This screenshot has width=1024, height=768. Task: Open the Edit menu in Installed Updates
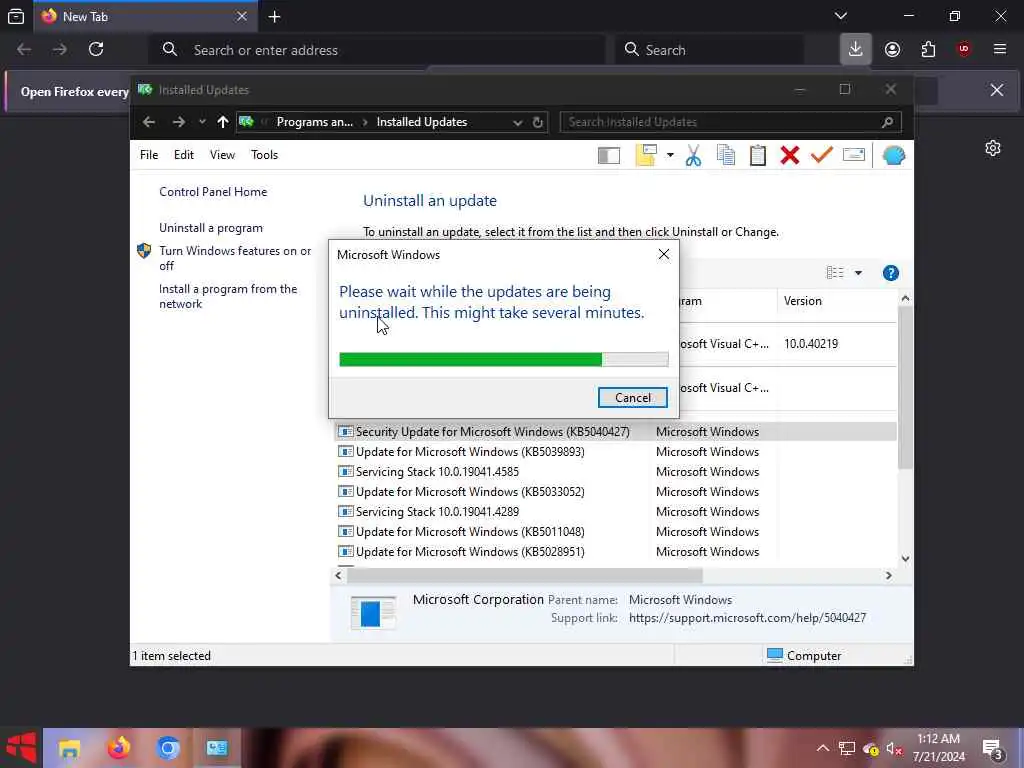(184, 155)
